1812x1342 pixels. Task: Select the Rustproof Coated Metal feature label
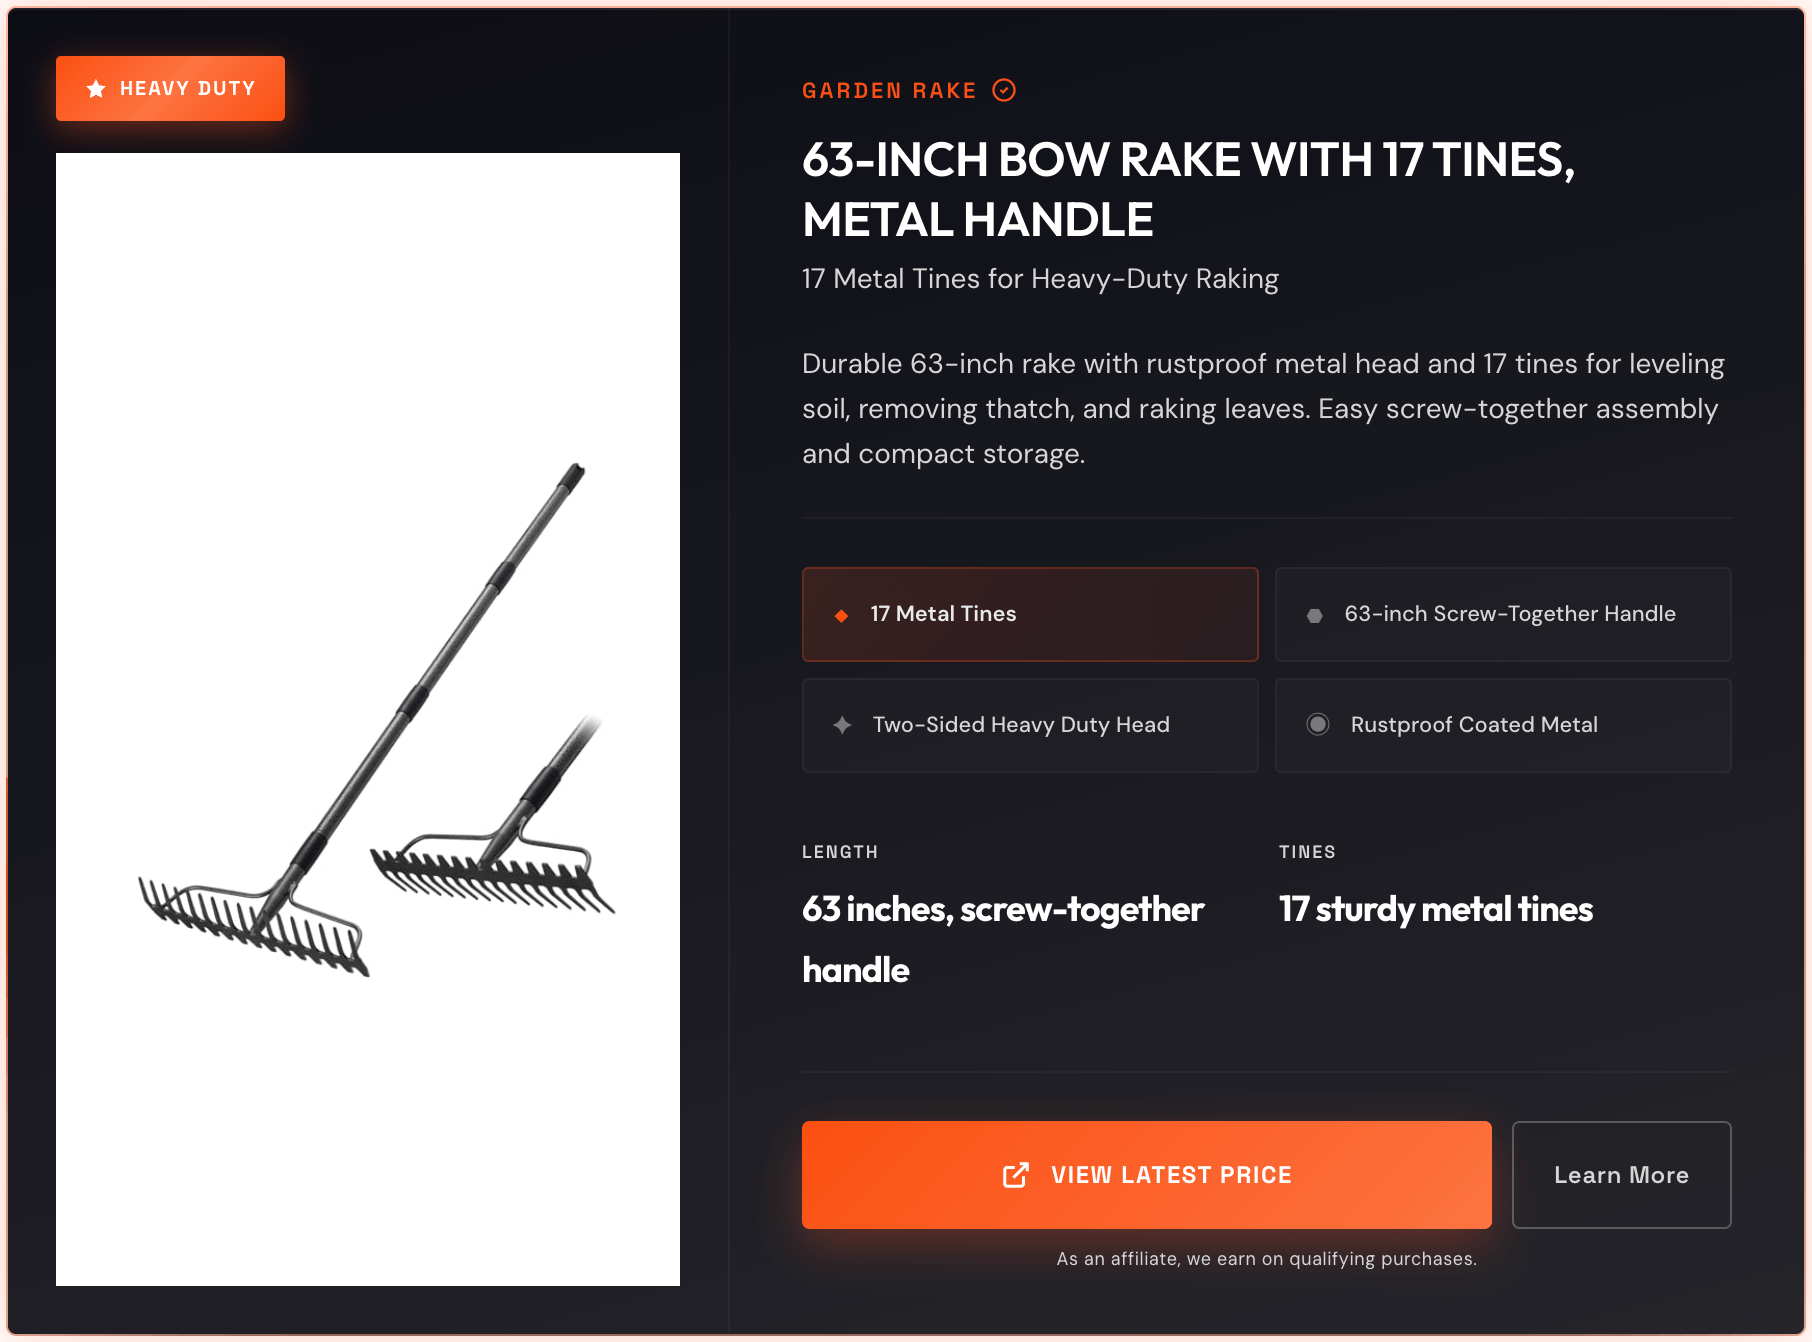click(1473, 725)
